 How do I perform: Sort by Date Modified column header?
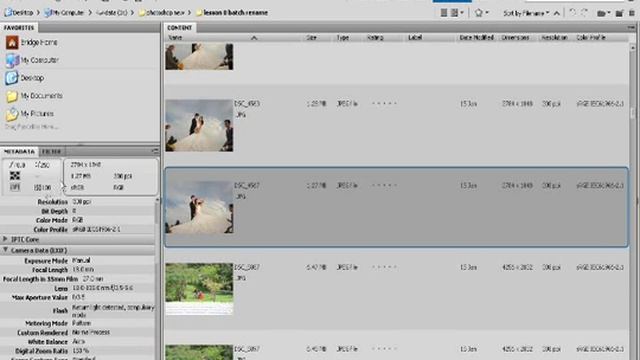pyautogui.click(x=476, y=38)
